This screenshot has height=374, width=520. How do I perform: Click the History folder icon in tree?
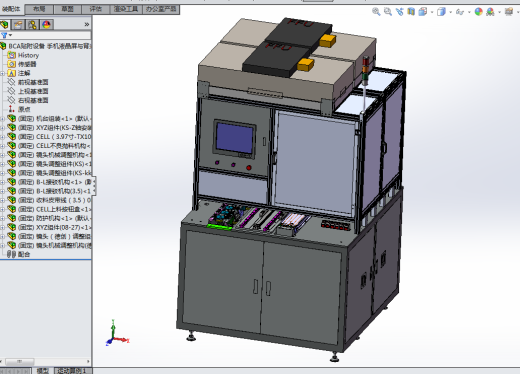12,55
